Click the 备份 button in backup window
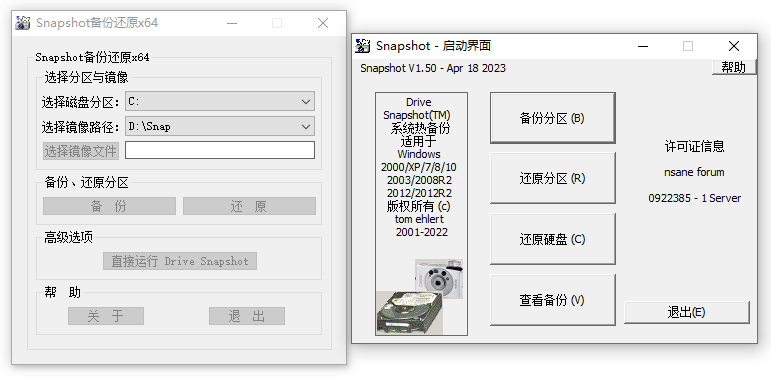The width and height of the screenshot is (771, 378). [109, 206]
